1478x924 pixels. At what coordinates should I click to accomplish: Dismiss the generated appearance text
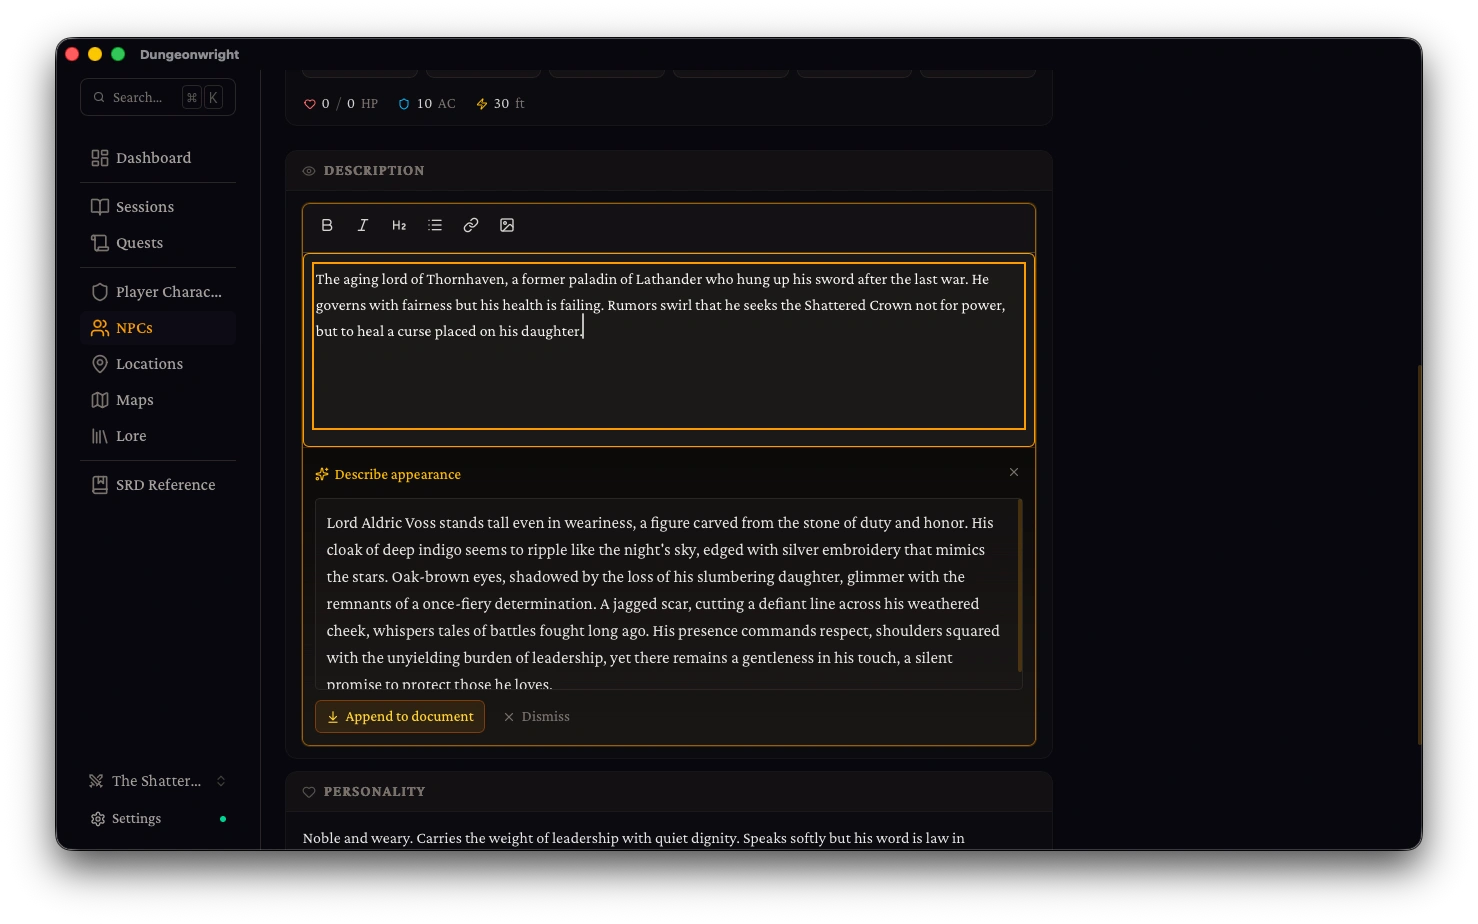coord(537,716)
